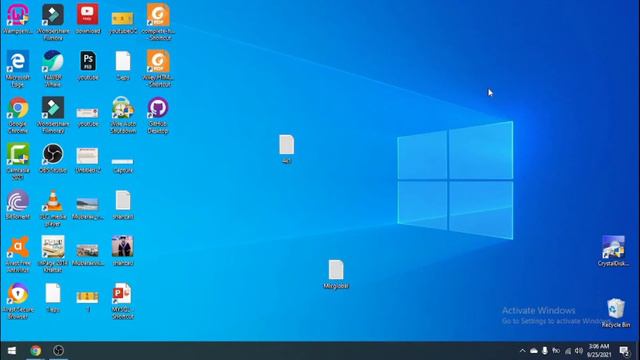Launch the Microsoft Edge desktop shortcut
Screen dimensions: 640x360
click(18, 69)
